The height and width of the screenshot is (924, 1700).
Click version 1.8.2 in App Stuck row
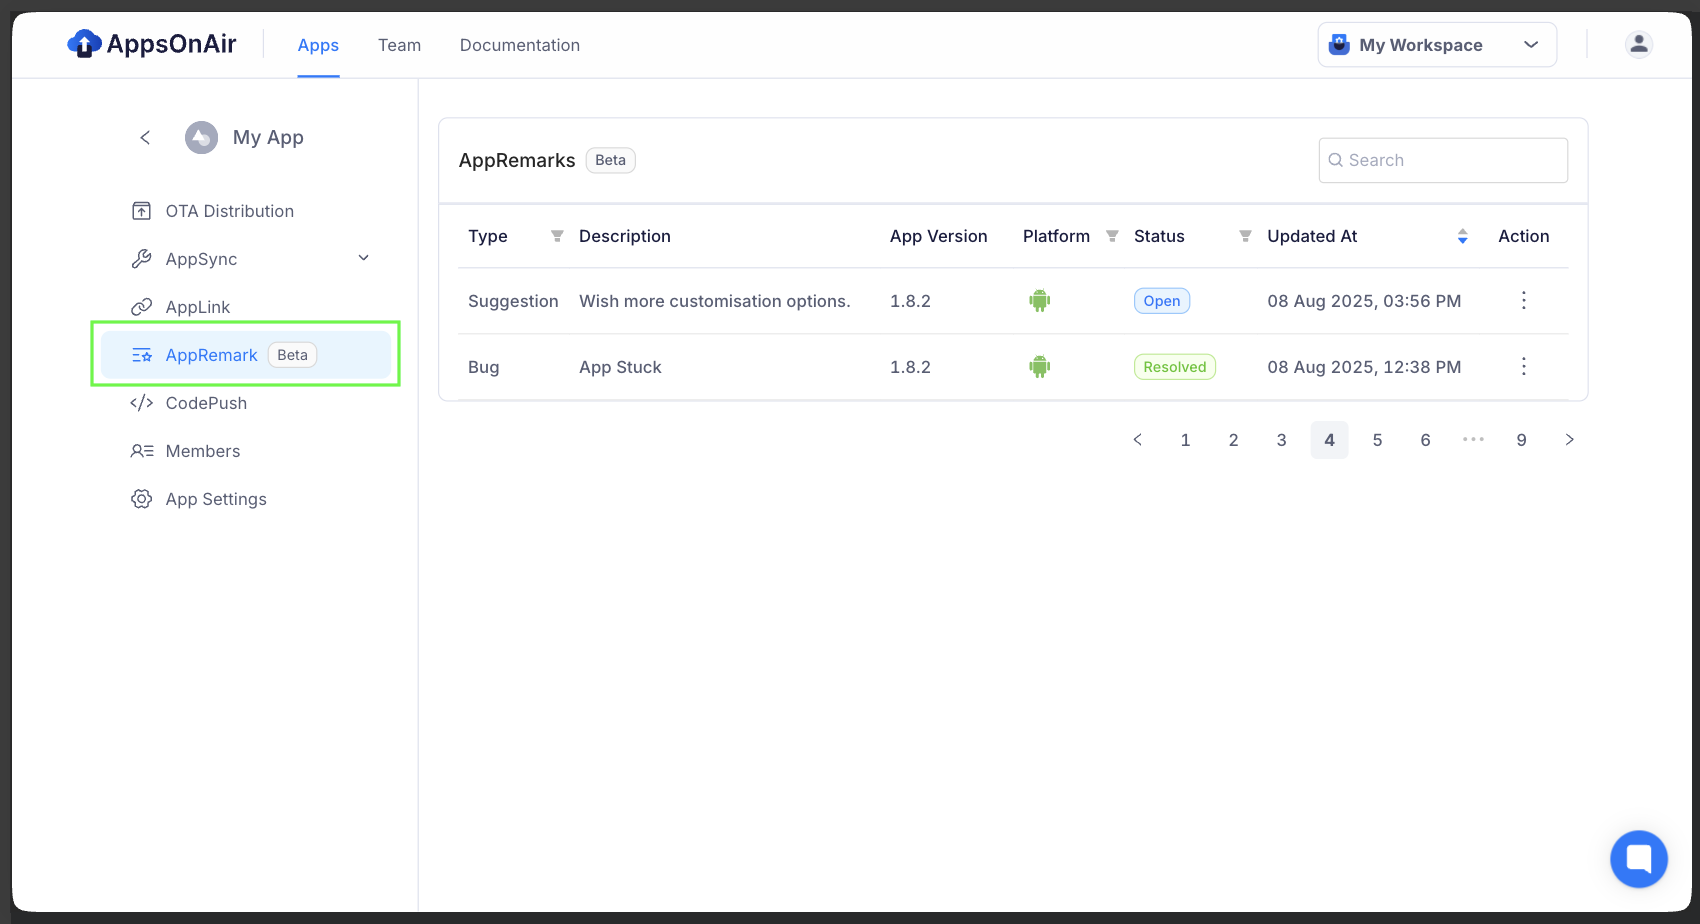[x=910, y=367]
